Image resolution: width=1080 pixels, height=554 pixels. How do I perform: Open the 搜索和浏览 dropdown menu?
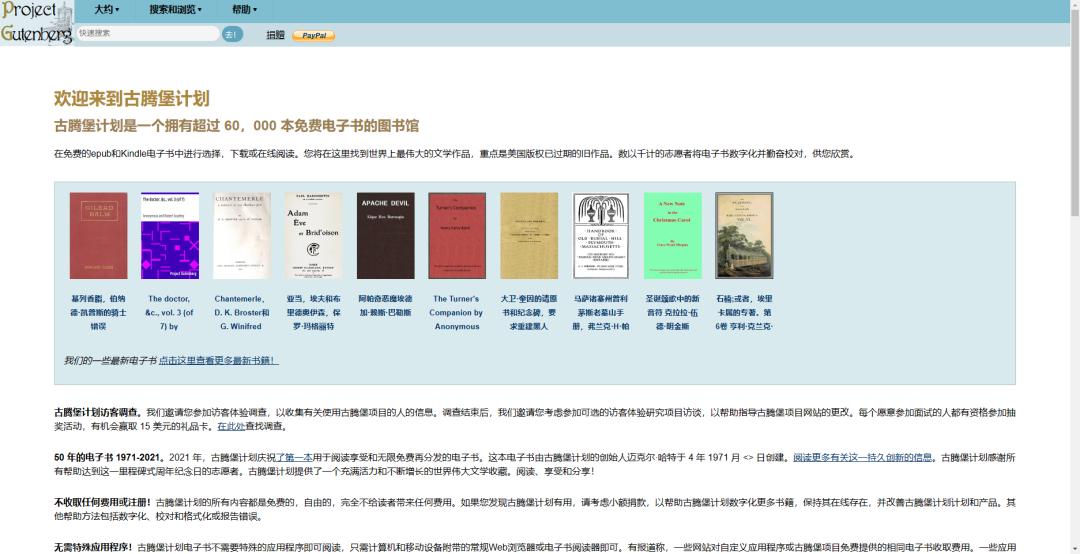(176, 10)
